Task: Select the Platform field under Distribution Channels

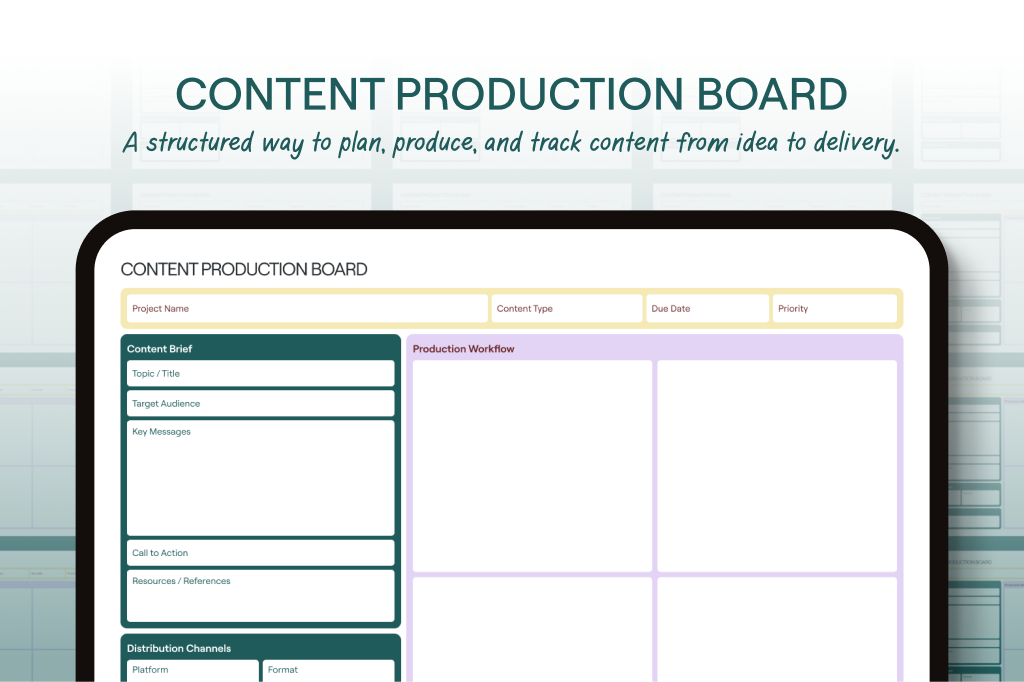Action: pyautogui.click(x=192, y=670)
